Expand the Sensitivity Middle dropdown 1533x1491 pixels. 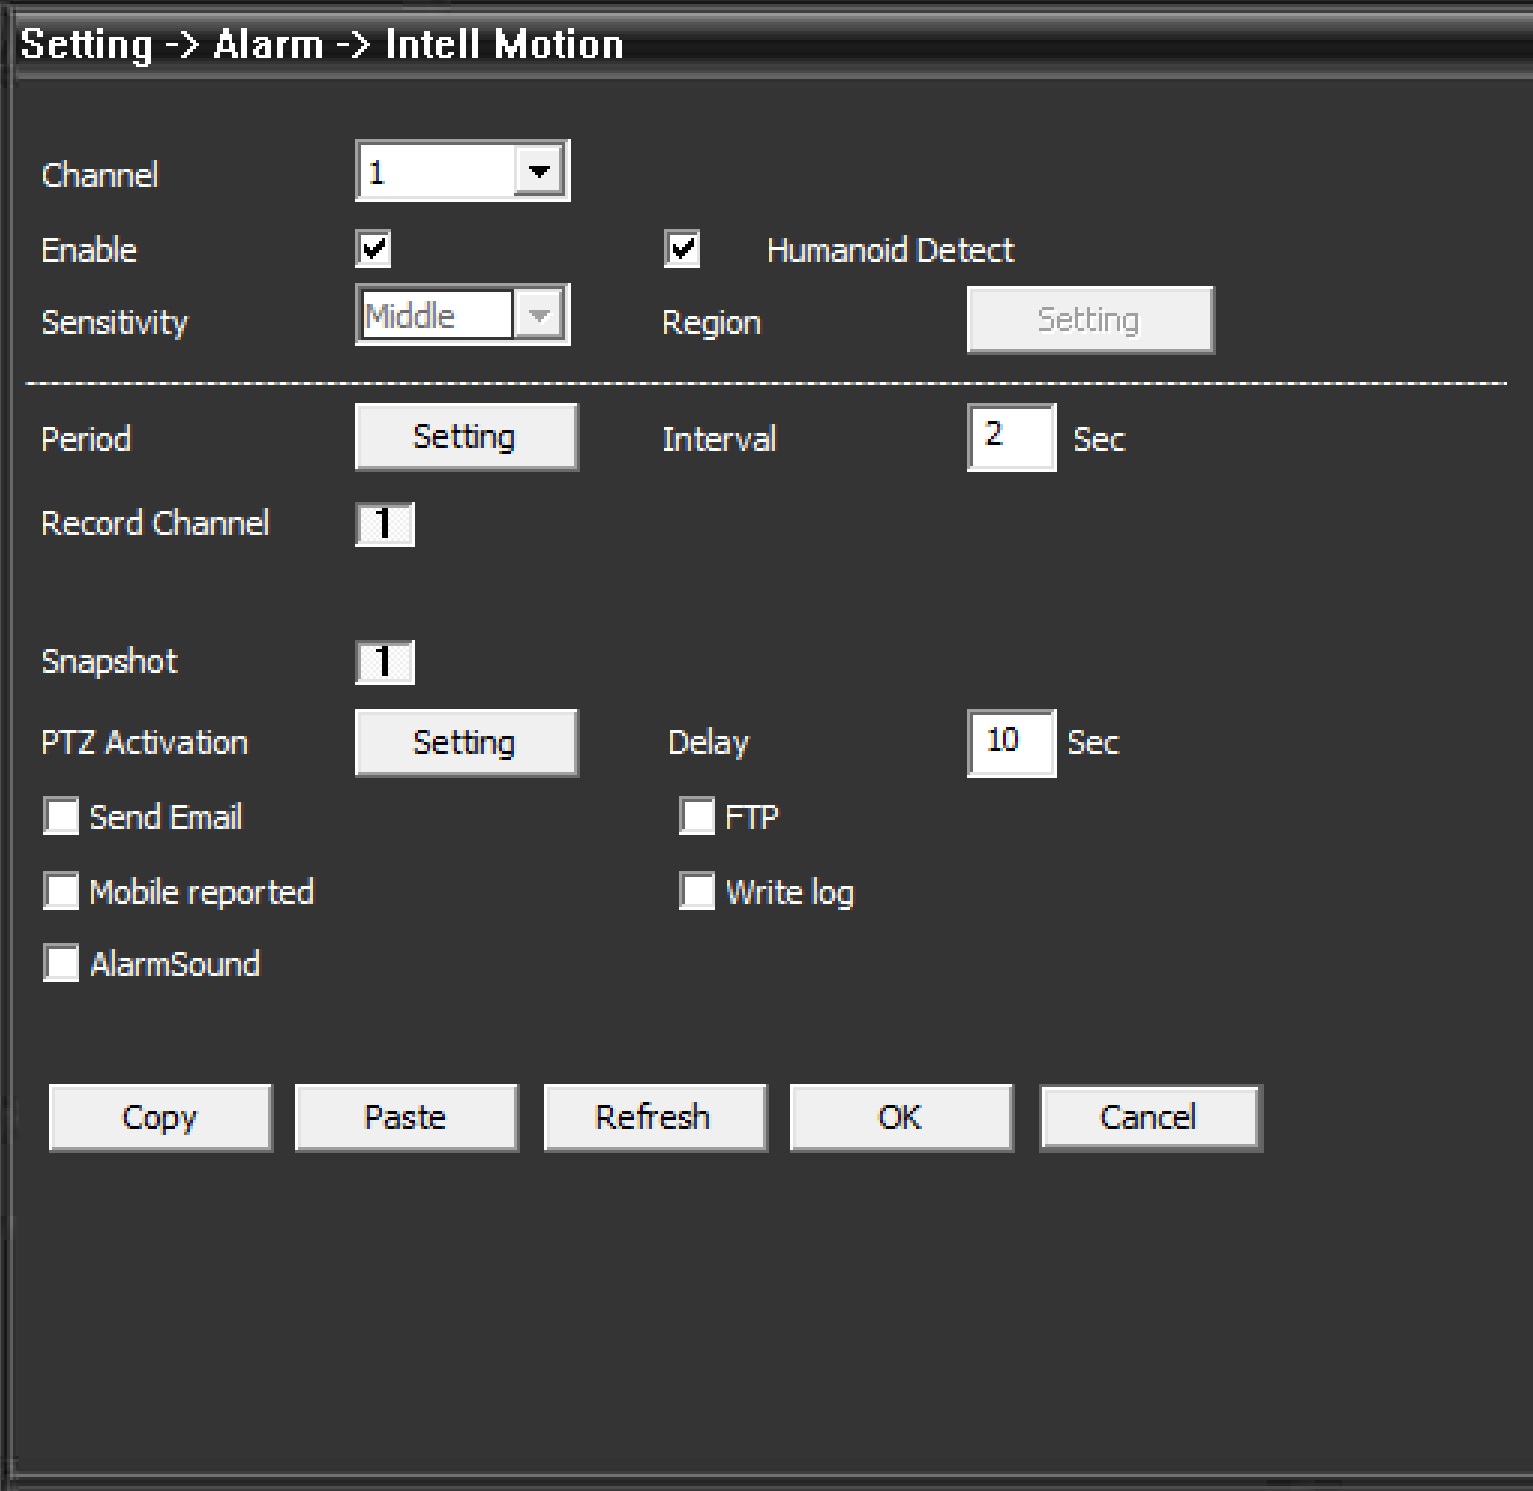click(x=539, y=316)
